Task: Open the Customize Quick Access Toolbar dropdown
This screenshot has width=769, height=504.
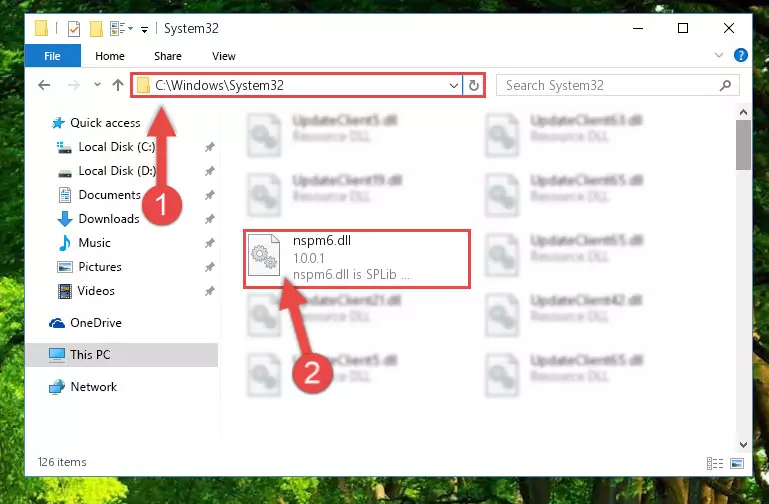Action: click(144, 29)
